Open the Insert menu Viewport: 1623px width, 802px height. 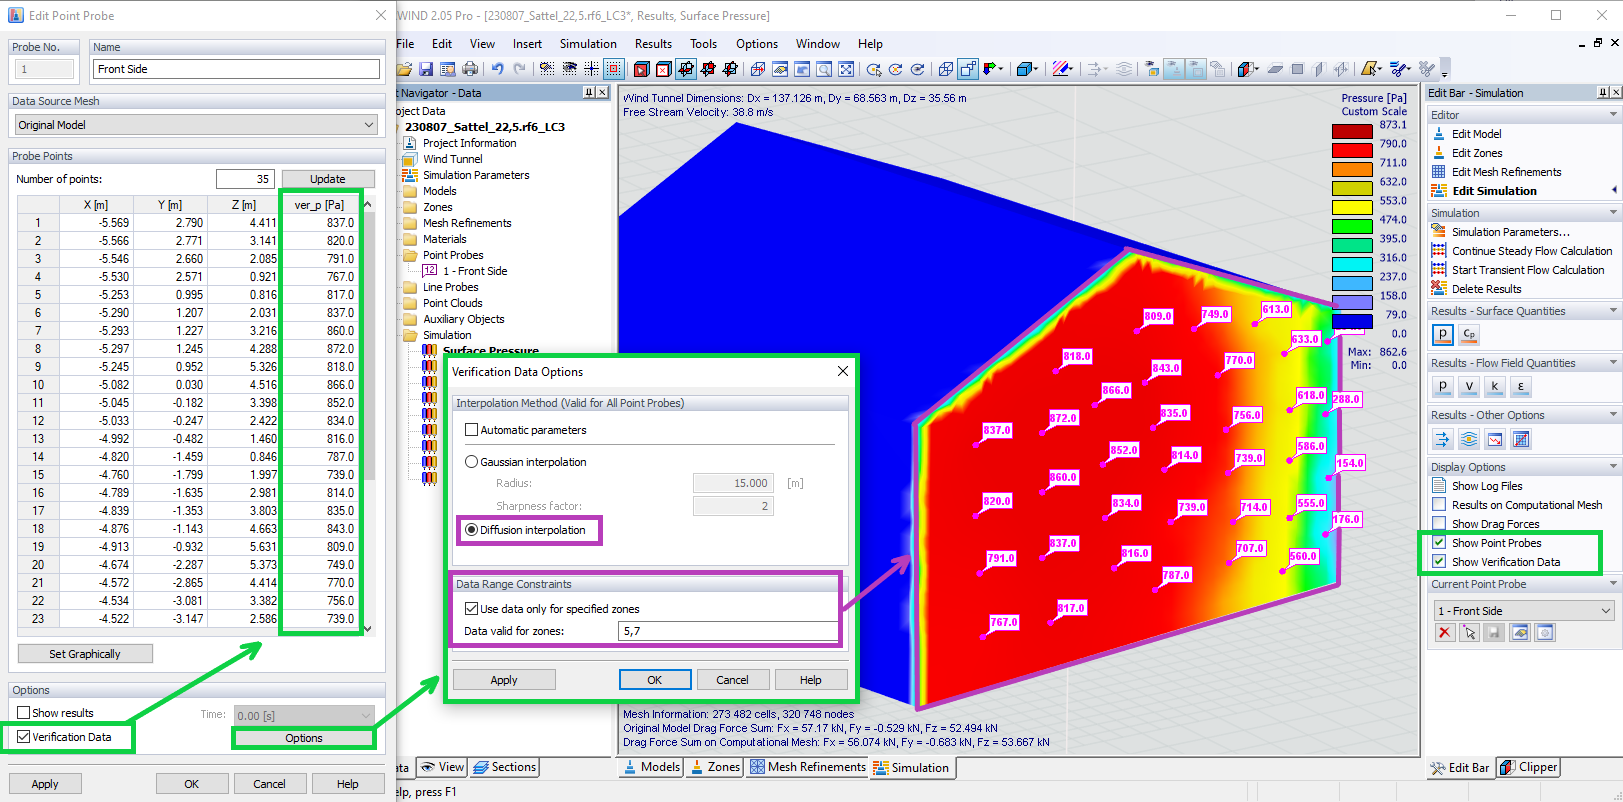click(x=527, y=44)
